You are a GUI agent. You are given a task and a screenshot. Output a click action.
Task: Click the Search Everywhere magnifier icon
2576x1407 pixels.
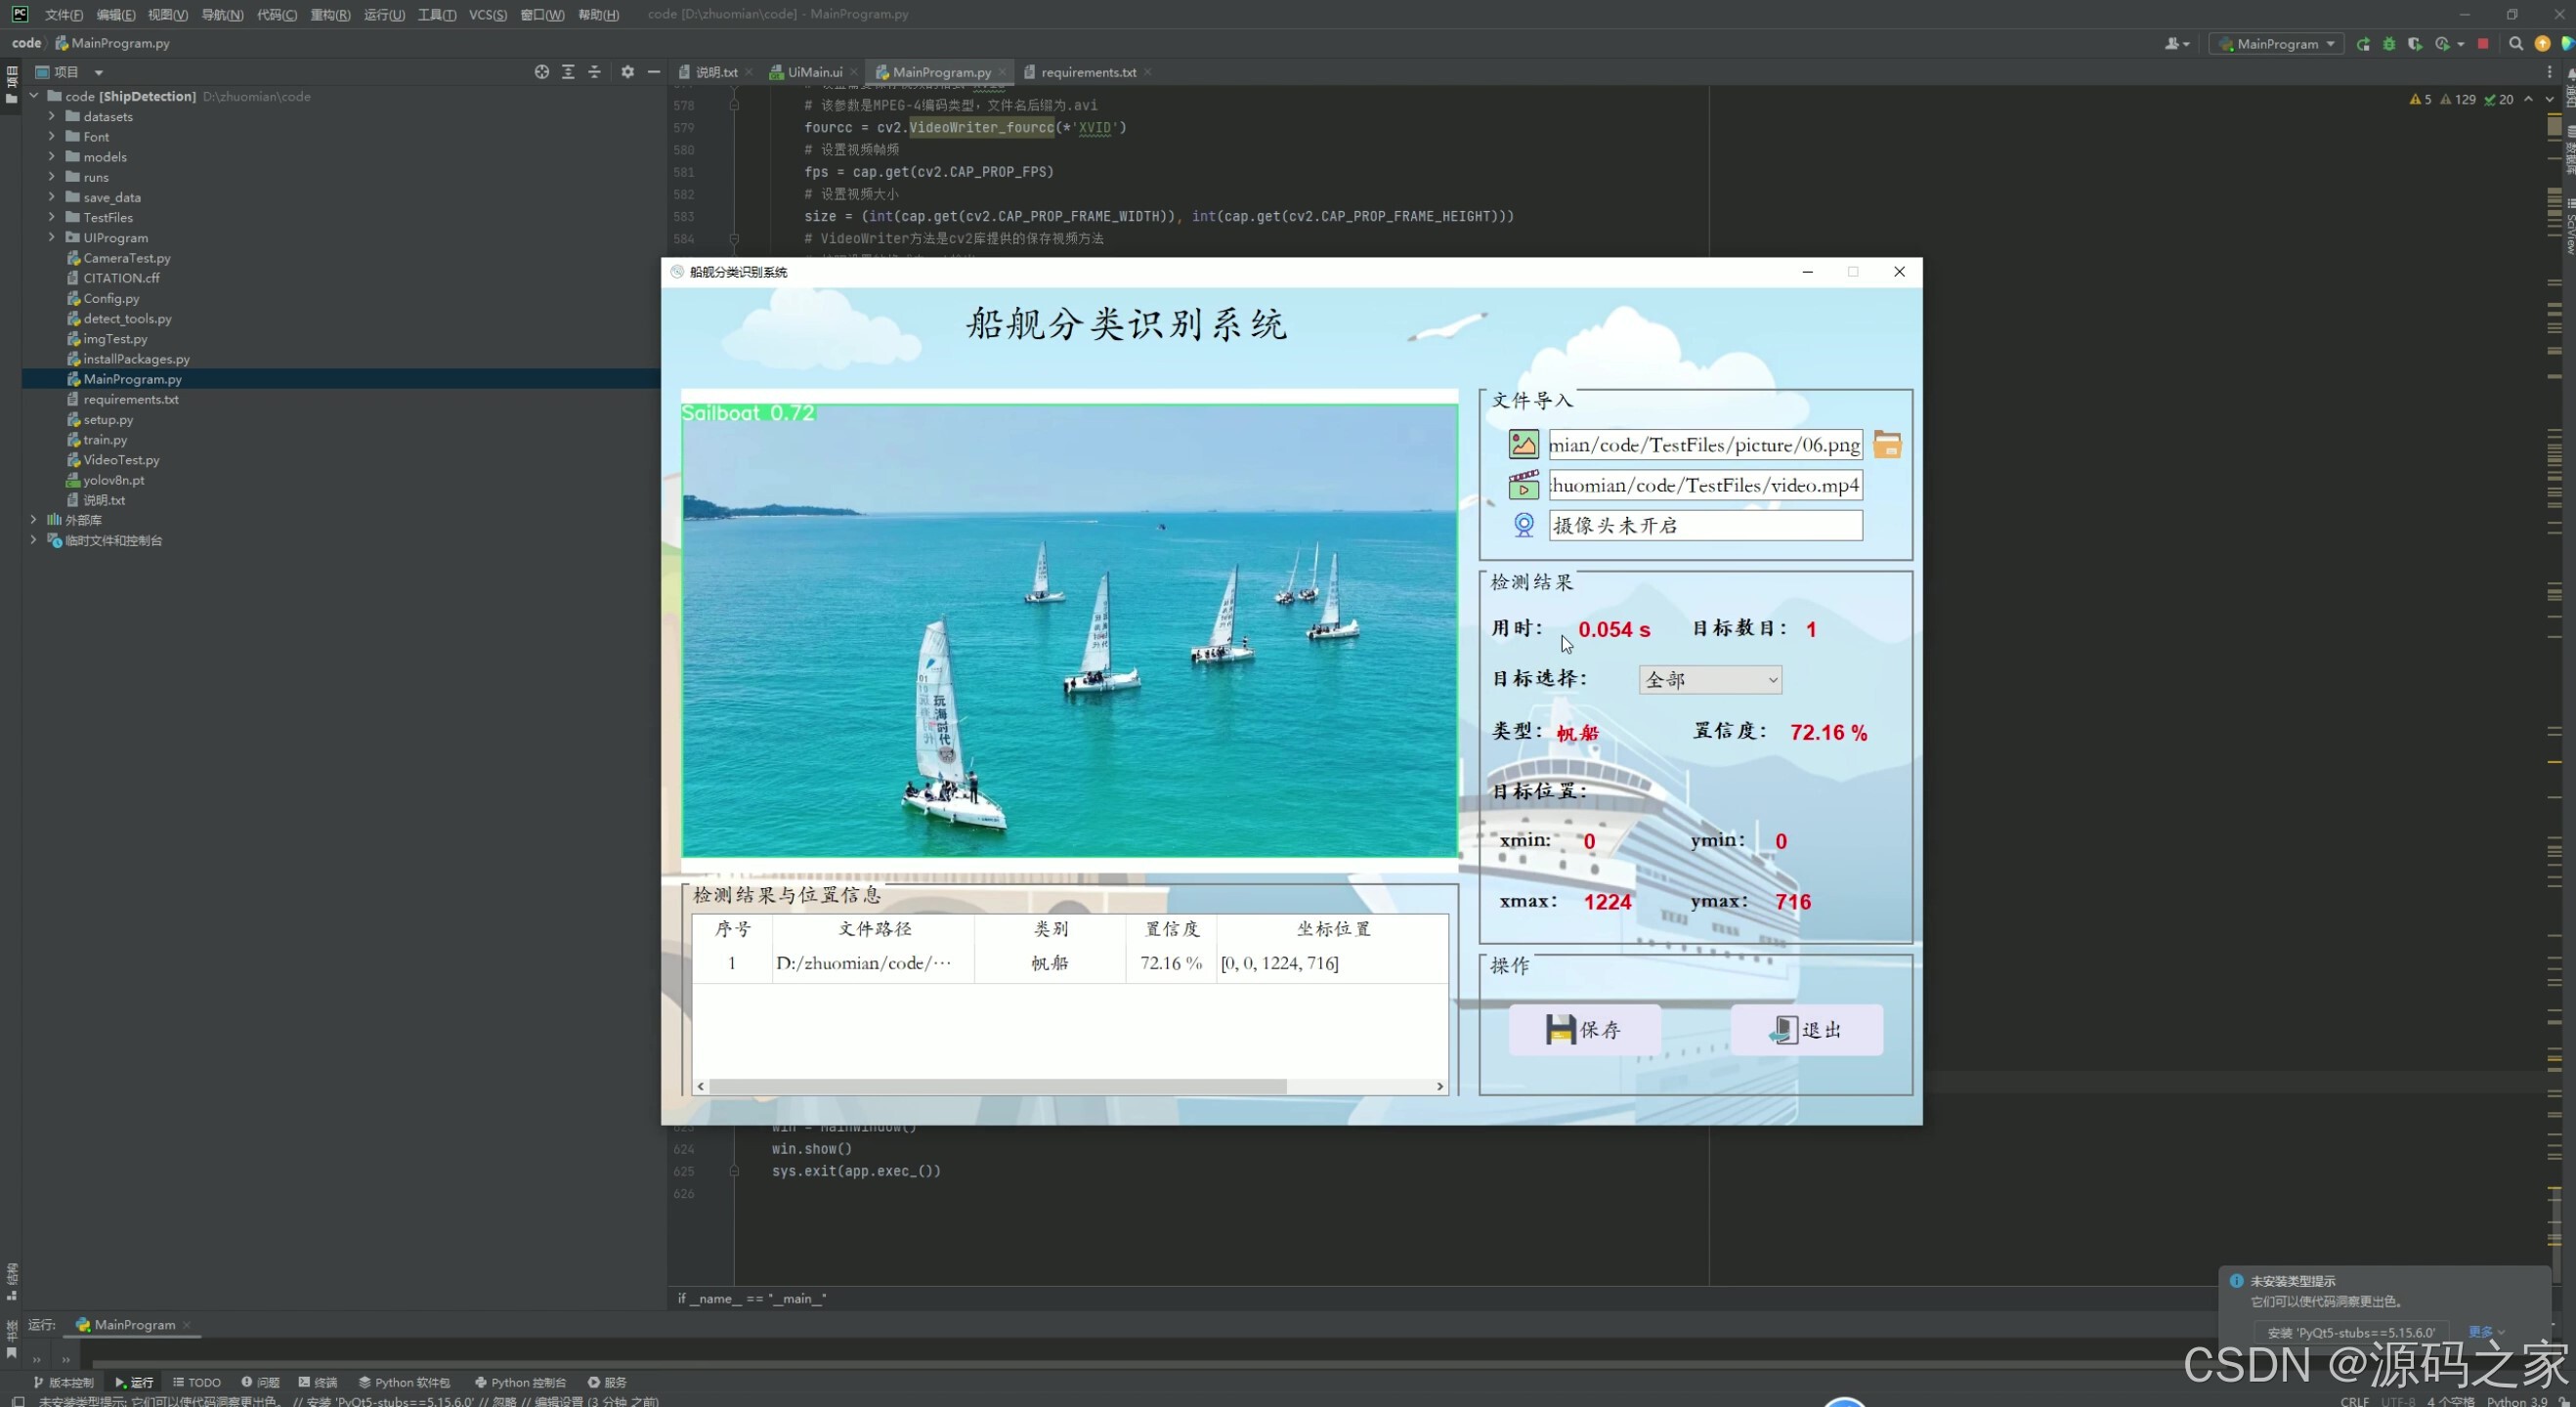tap(2516, 43)
